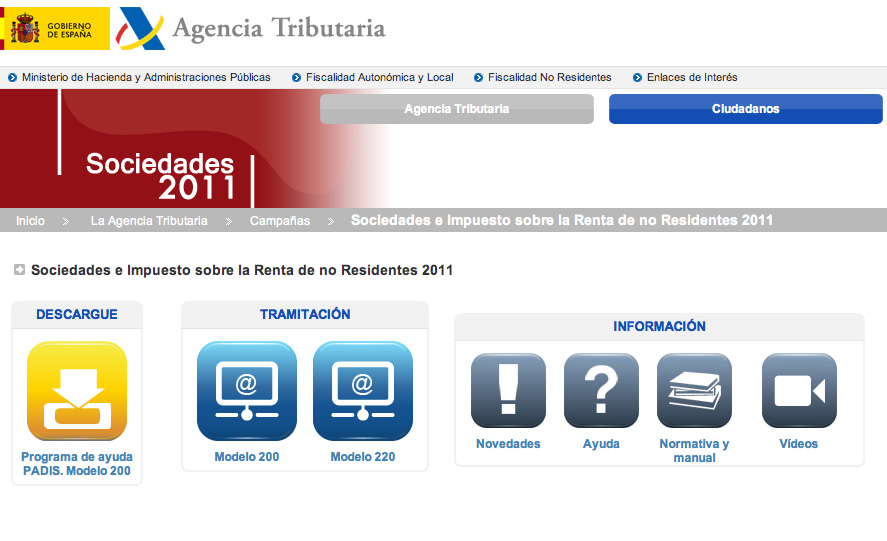Click Programa de ayuda PADIS text link

(77, 464)
